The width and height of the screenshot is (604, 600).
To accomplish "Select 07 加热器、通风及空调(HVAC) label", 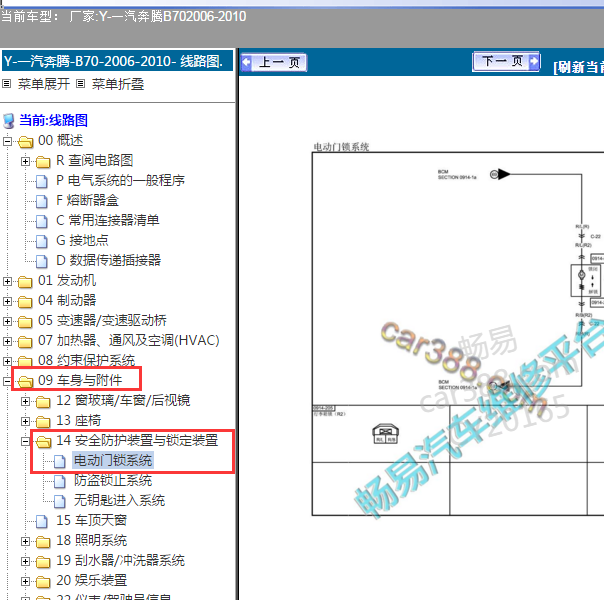I will click(x=129, y=340).
